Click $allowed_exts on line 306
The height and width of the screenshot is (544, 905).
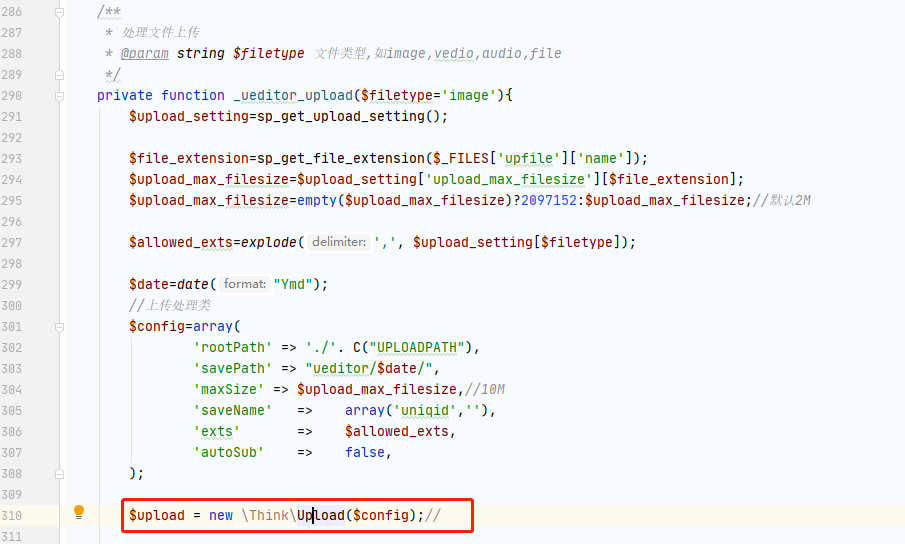point(397,432)
